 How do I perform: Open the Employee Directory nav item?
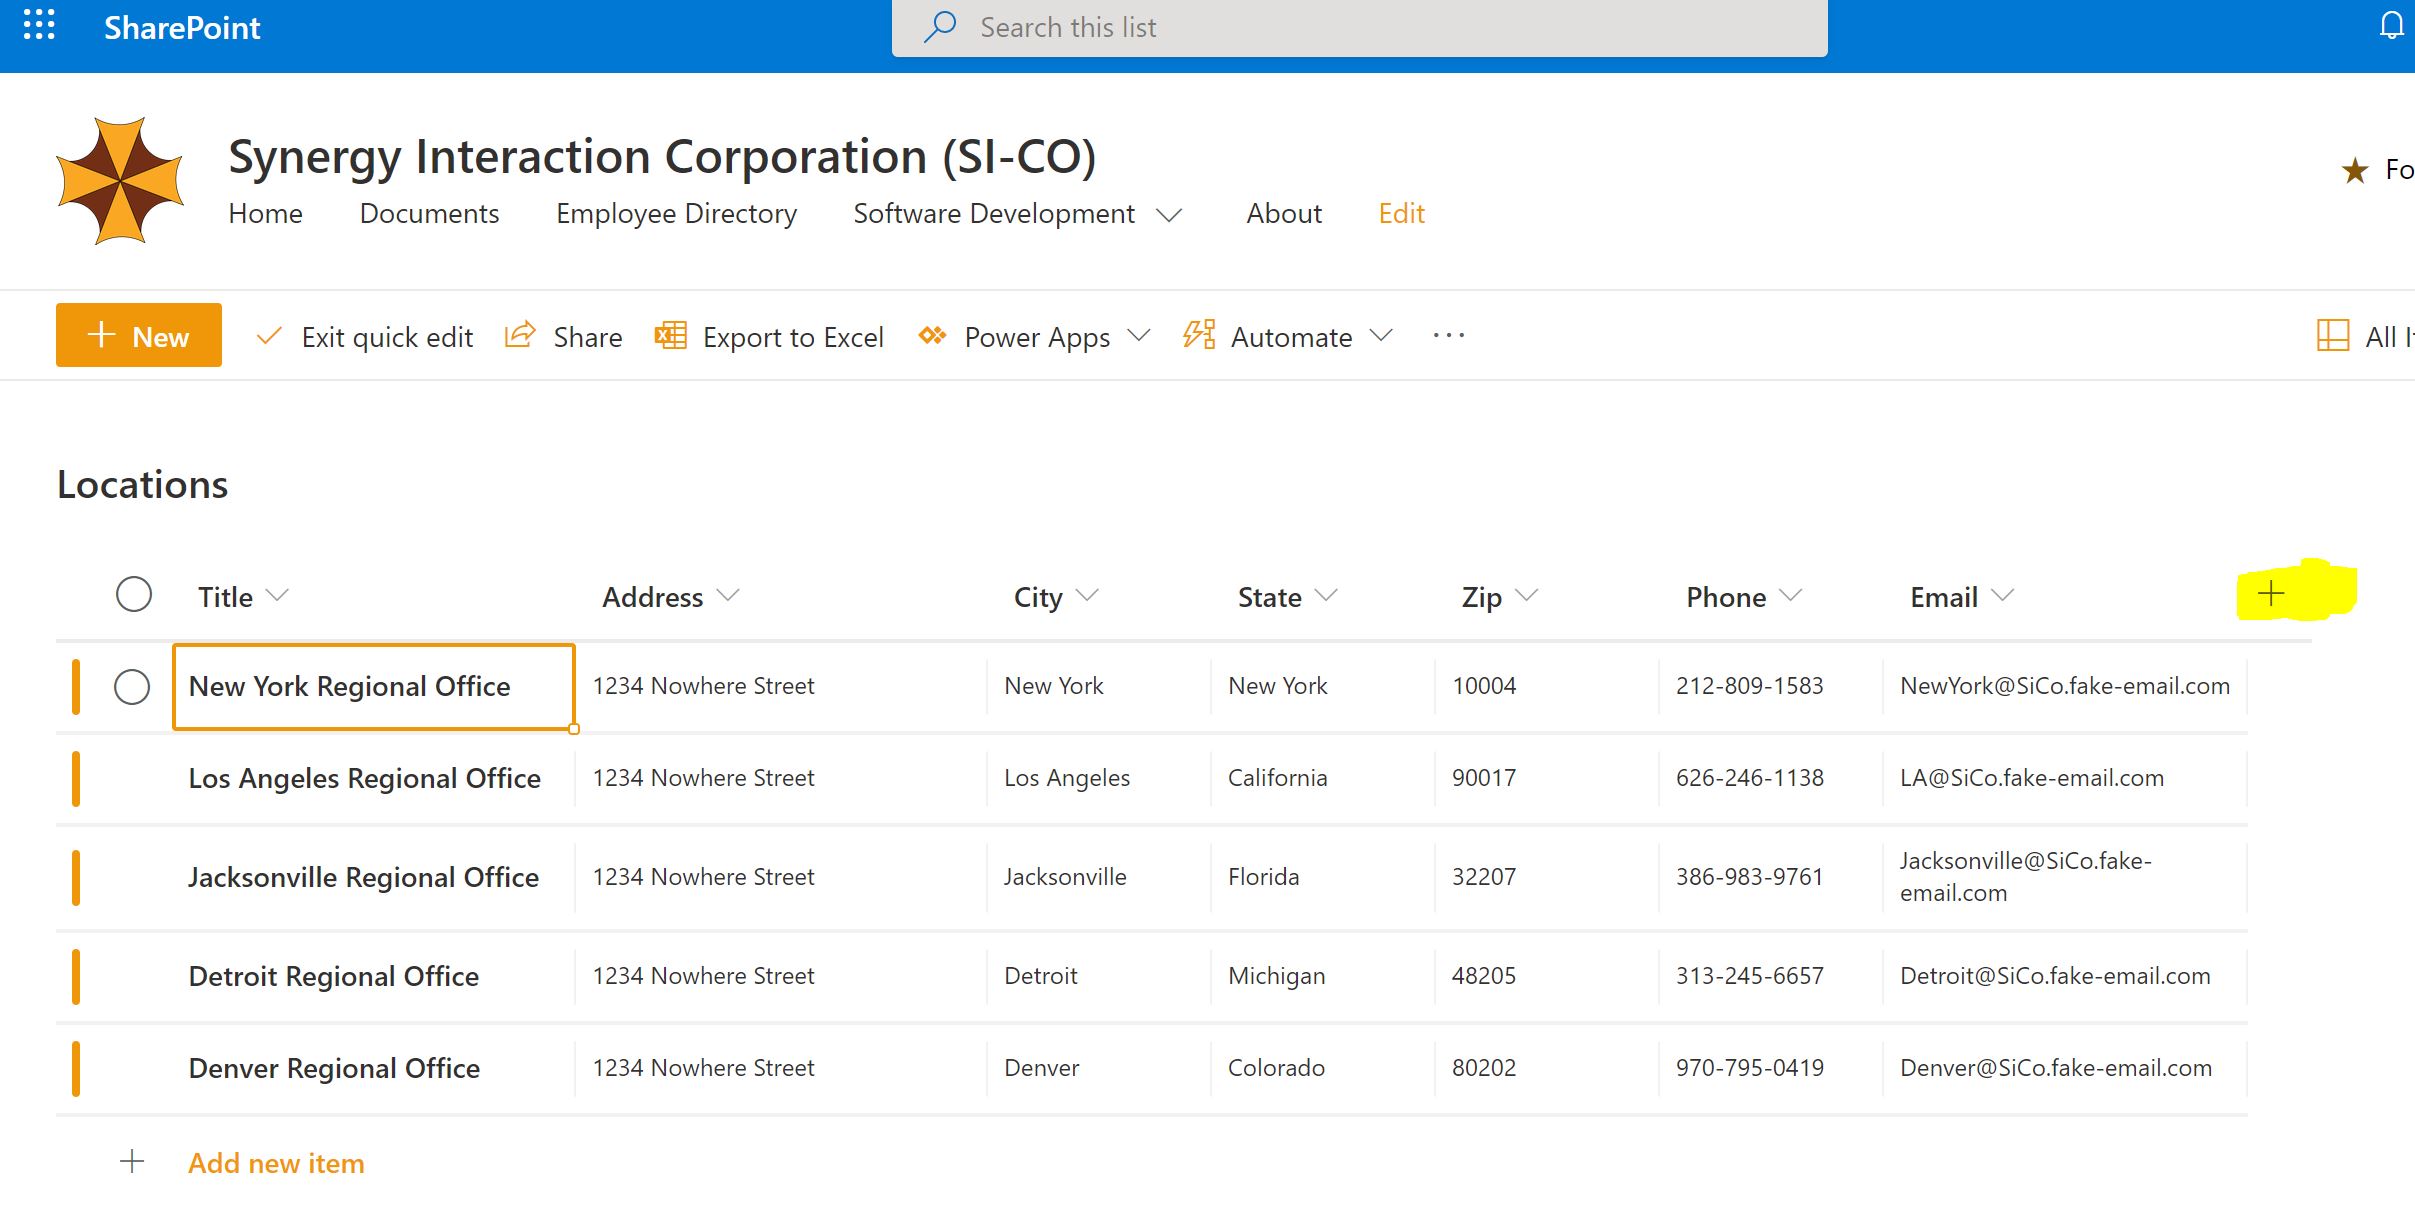(676, 213)
